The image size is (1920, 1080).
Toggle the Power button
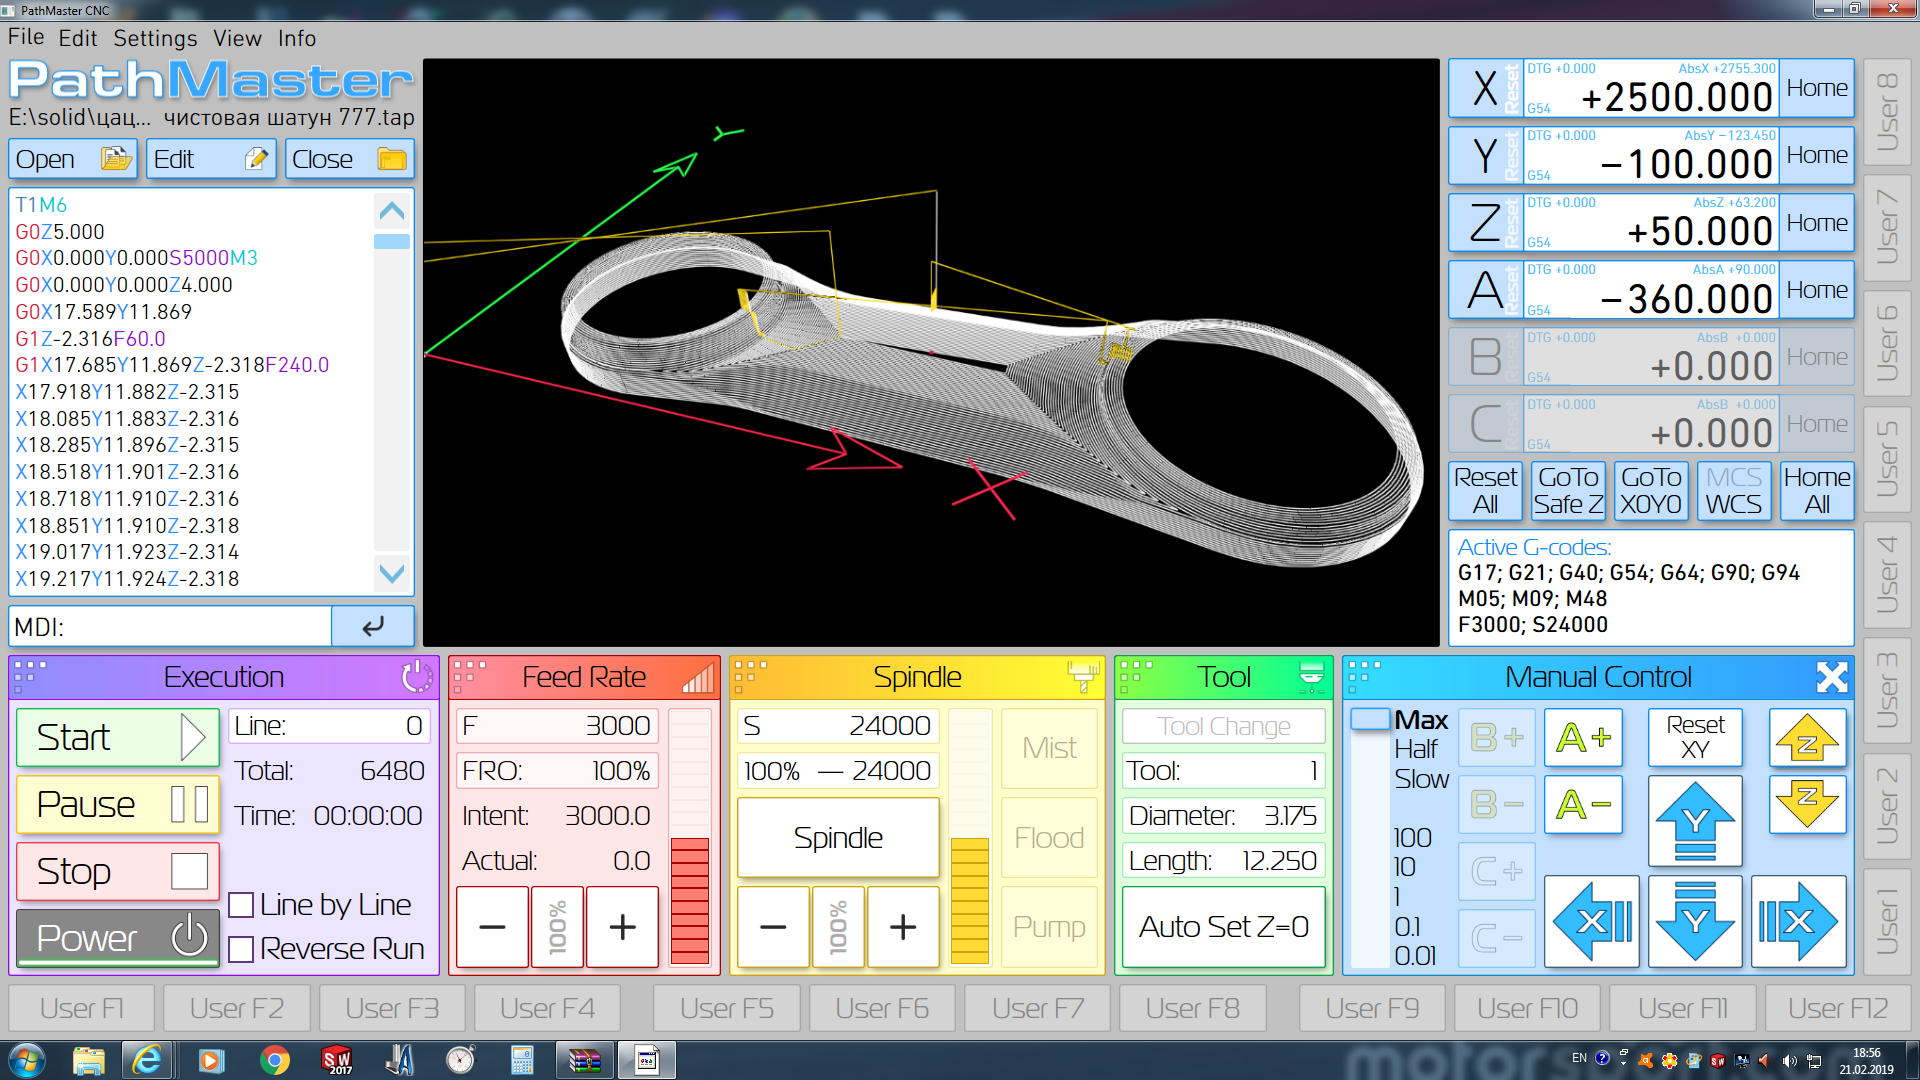coord(118,938)
